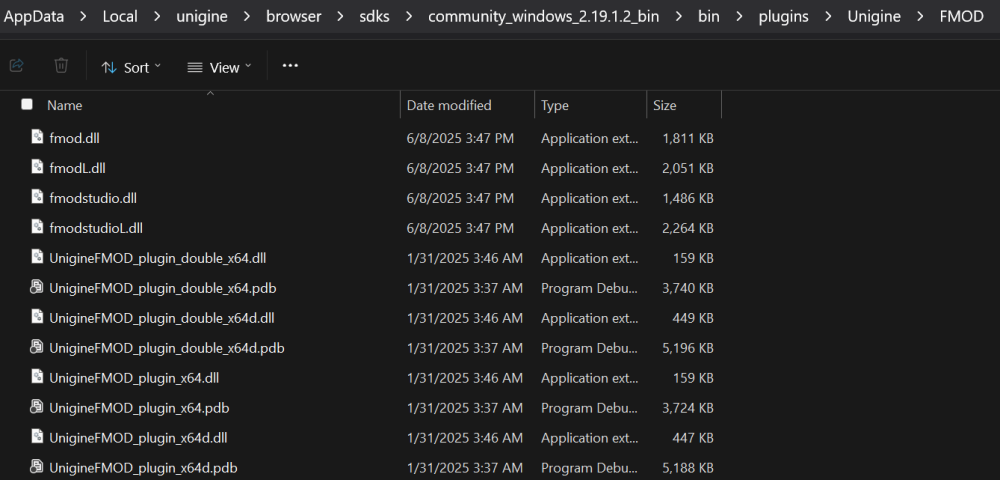1000x480 pixels.
Task: Click the fmodstudioL.dll file icon
Action: pos(37,228)
